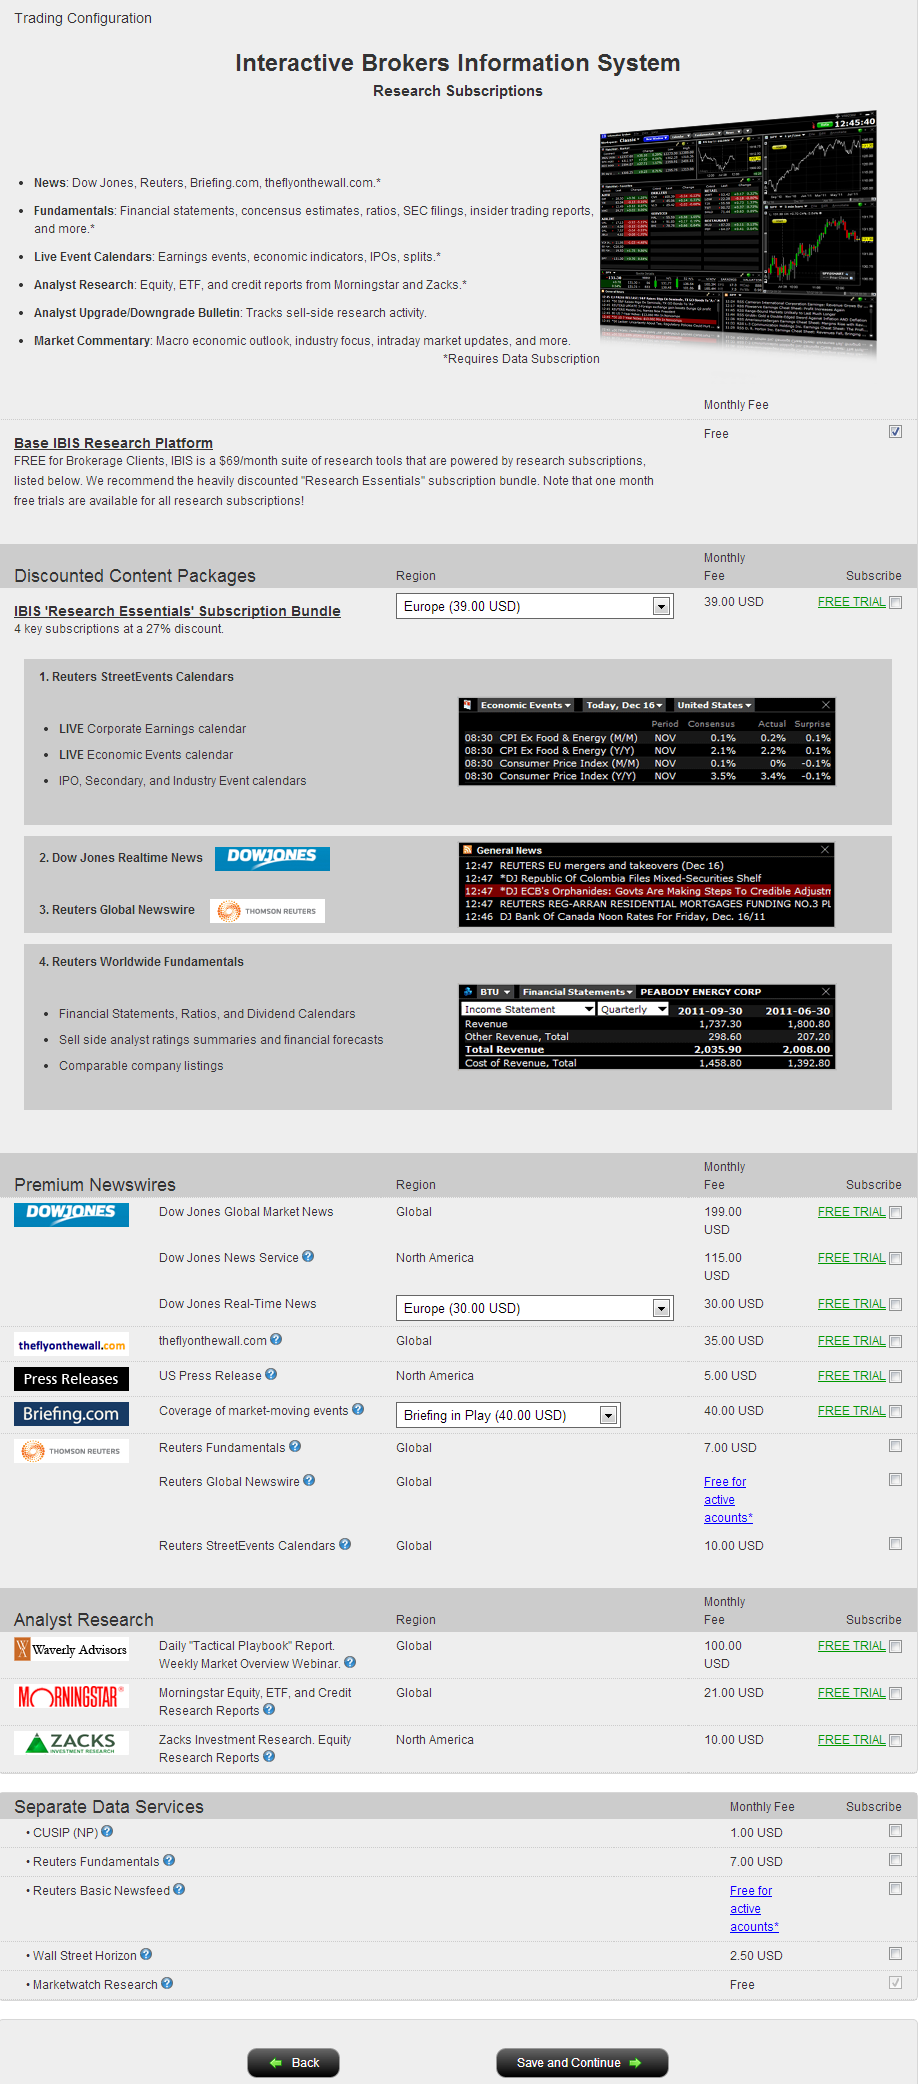
Task: Check the CUSIP (NP) subscribe checkbox
Action: [896, 1831]
